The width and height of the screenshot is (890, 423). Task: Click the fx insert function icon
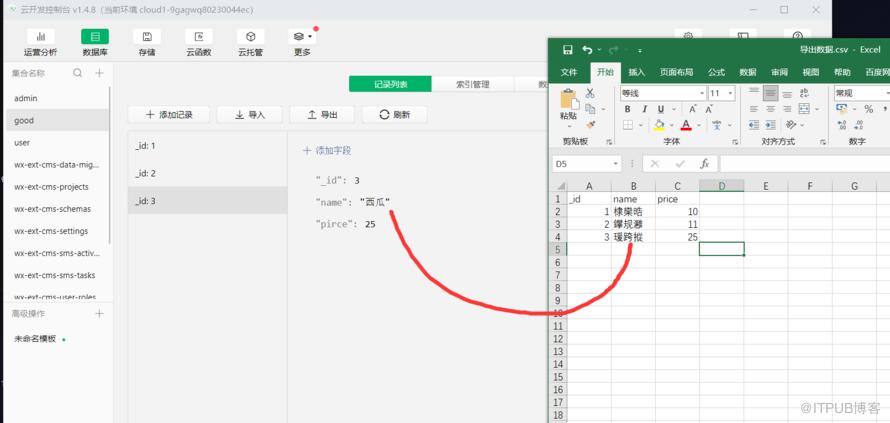pos(704,164)
